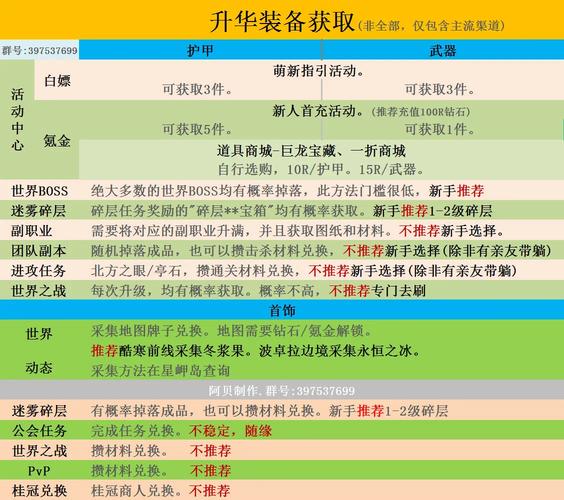Click the text 采集方法在星岬岛查询

160,371
